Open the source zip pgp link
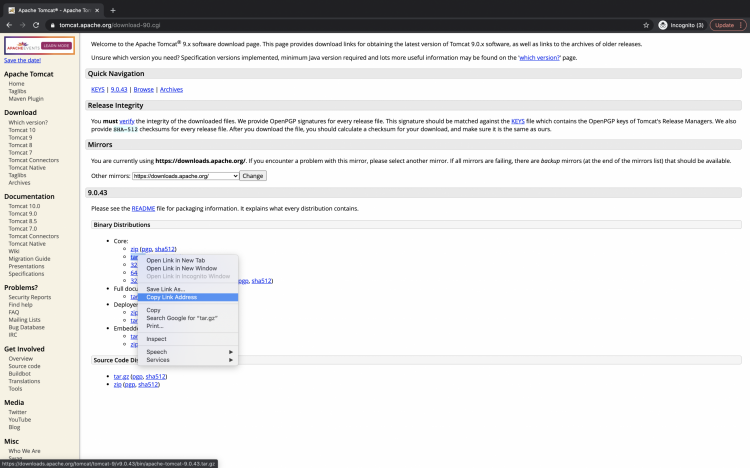The height and width of the screenshot is (468, 750). pyautogui.click(x=130, y=384)
